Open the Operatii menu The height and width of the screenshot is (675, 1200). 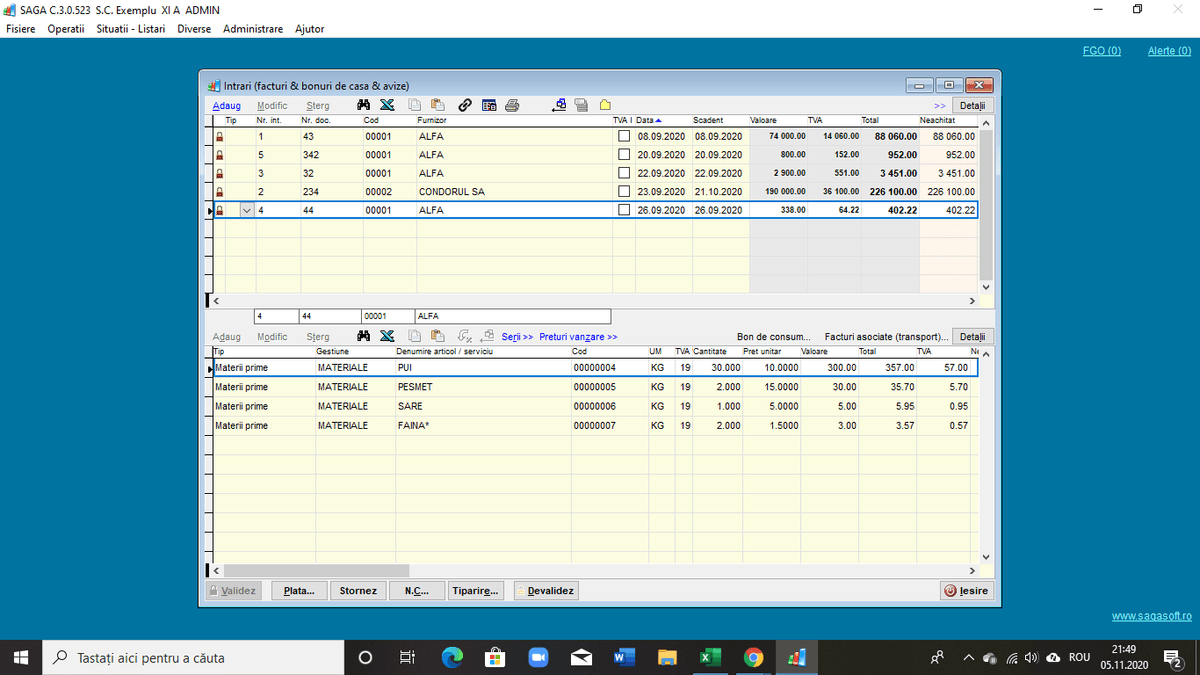(x=66, y=29)
